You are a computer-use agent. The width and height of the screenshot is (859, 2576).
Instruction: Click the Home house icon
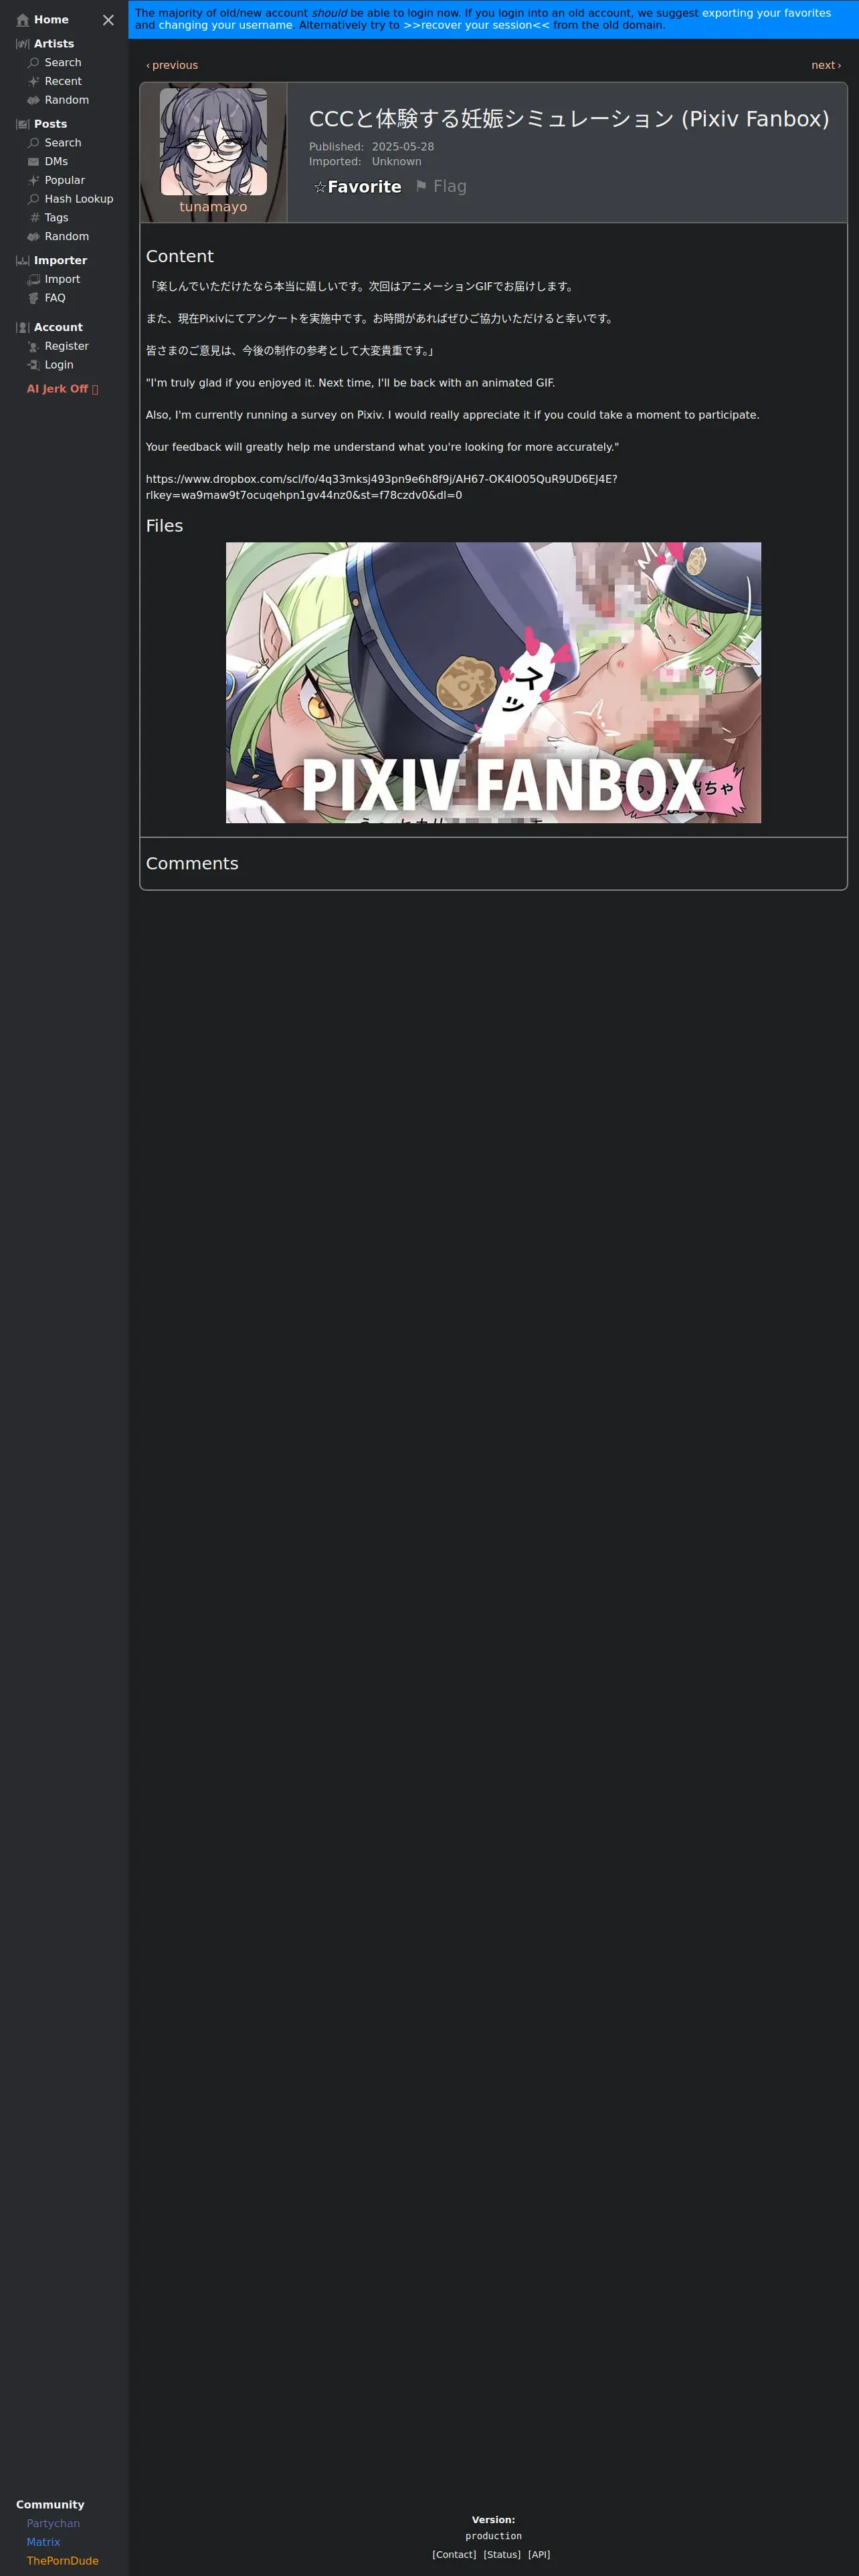[x=23, y=20]
